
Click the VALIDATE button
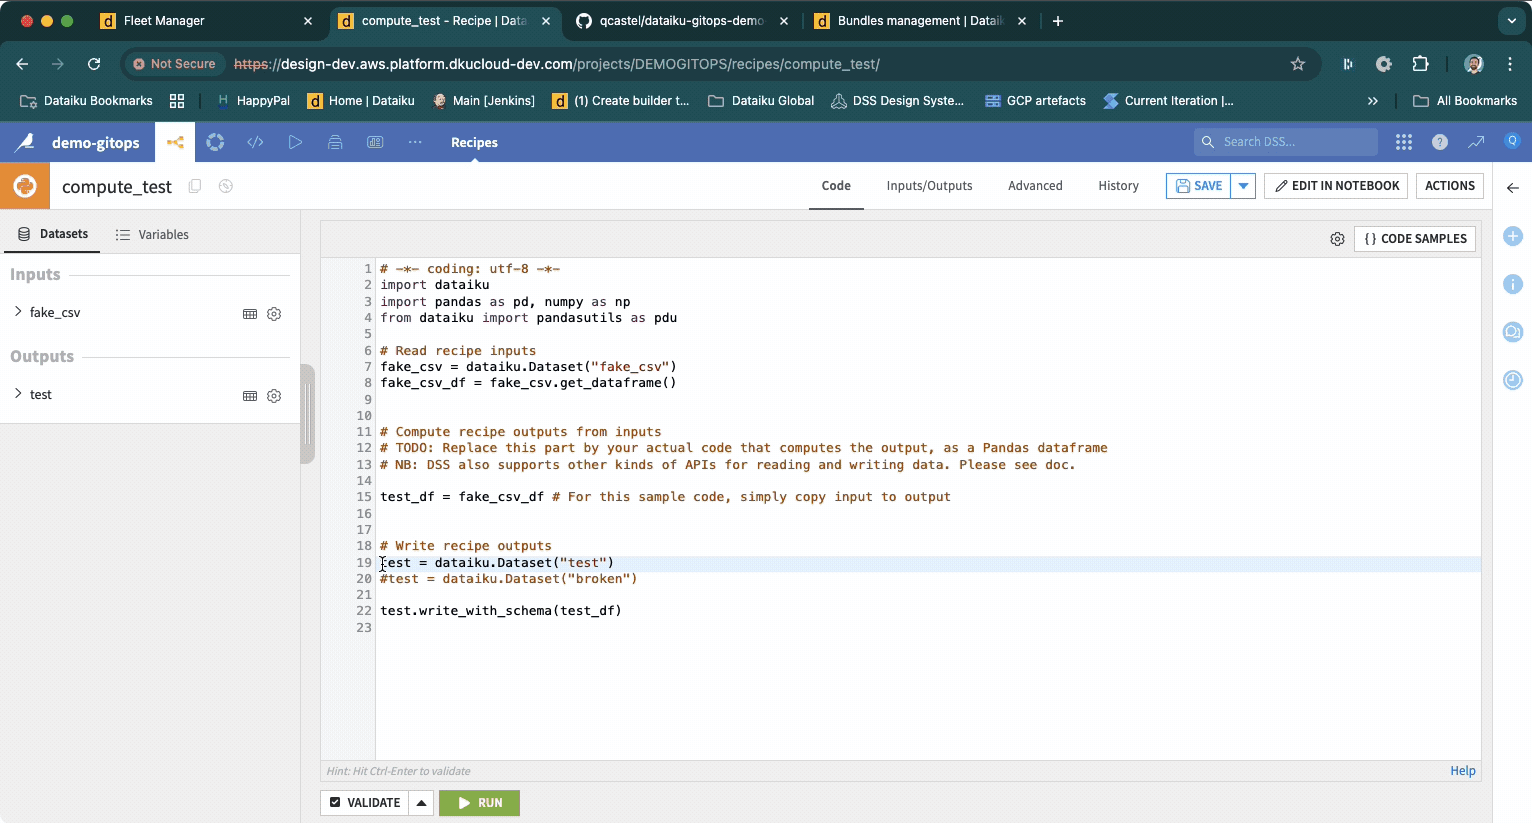pyautogui.click(x=364, y=803)
